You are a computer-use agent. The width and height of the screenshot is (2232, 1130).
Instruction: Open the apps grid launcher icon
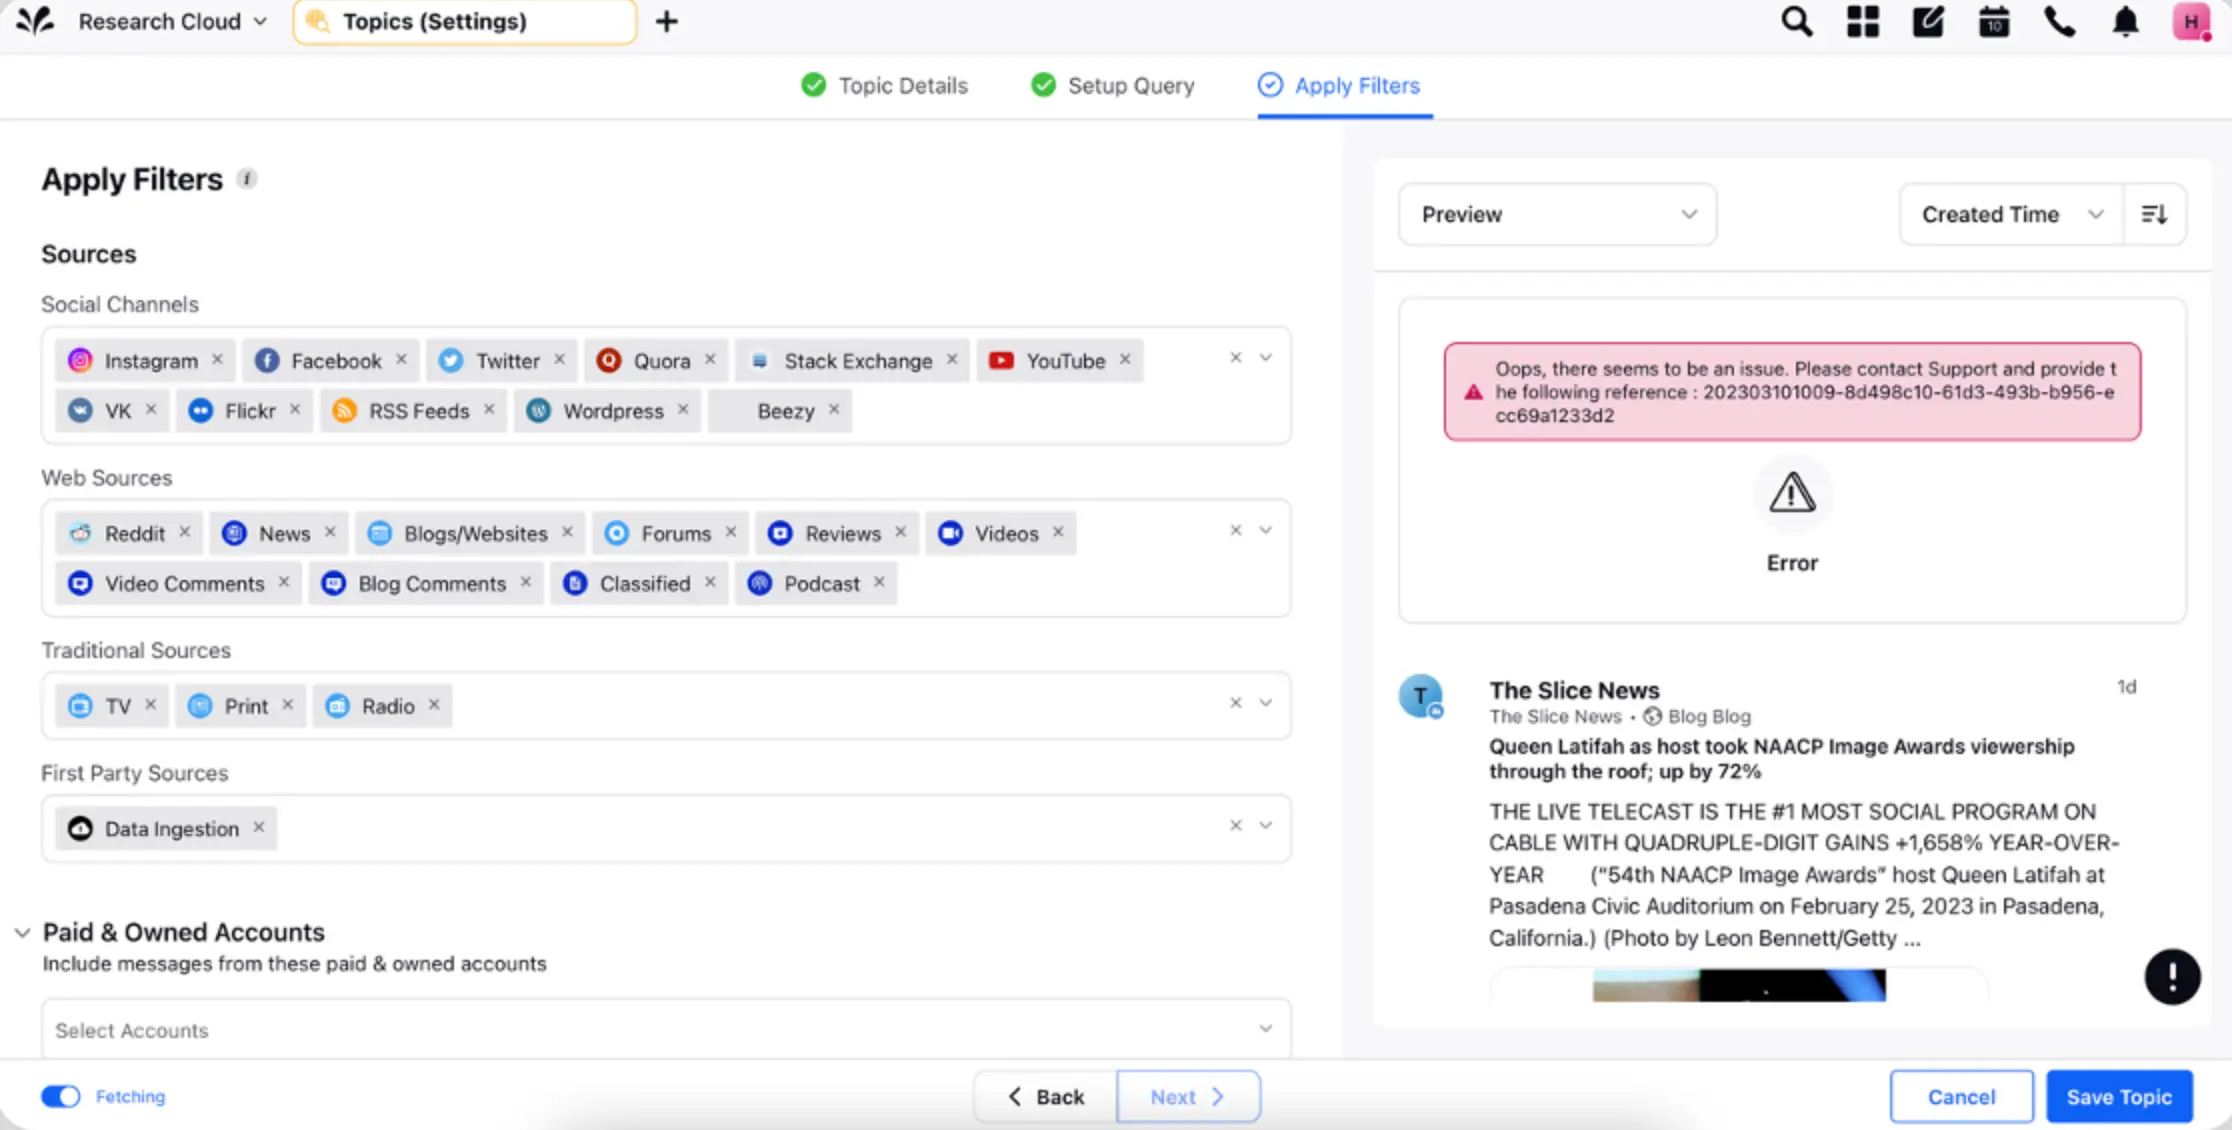[x=1862, y=21]
